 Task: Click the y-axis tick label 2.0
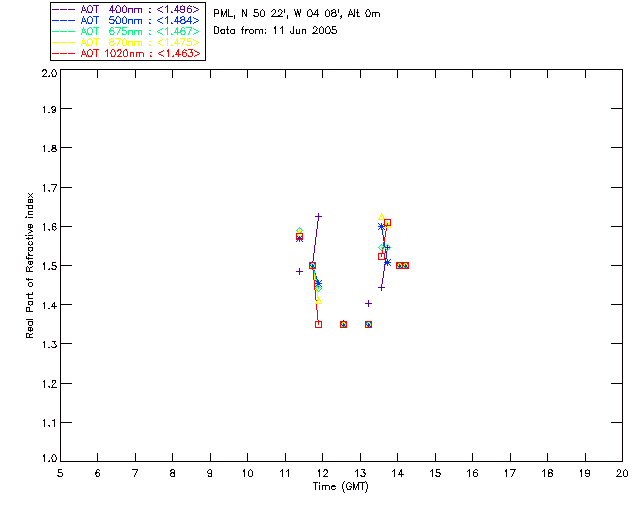[x=49, y=73]
